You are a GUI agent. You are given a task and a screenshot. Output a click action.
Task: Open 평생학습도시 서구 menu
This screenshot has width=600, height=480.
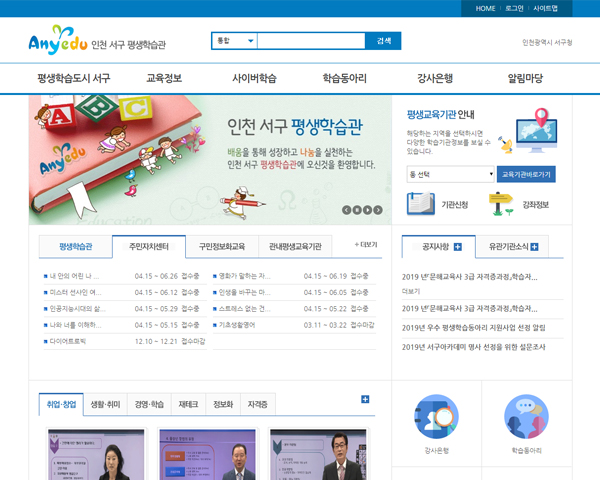pyautogui.click(x=74, y=78)
